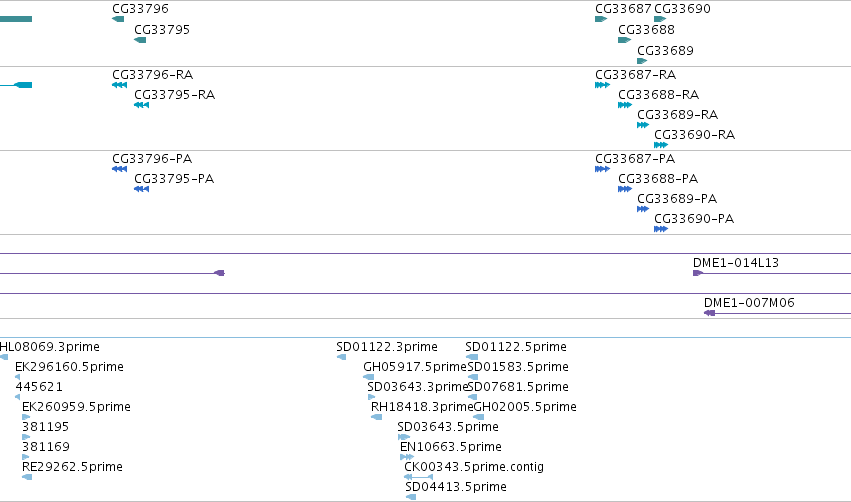The image size is (851, 502).
Task: Select the EK260959.5prime EST glyph
Action: click(x=26, y=417)
